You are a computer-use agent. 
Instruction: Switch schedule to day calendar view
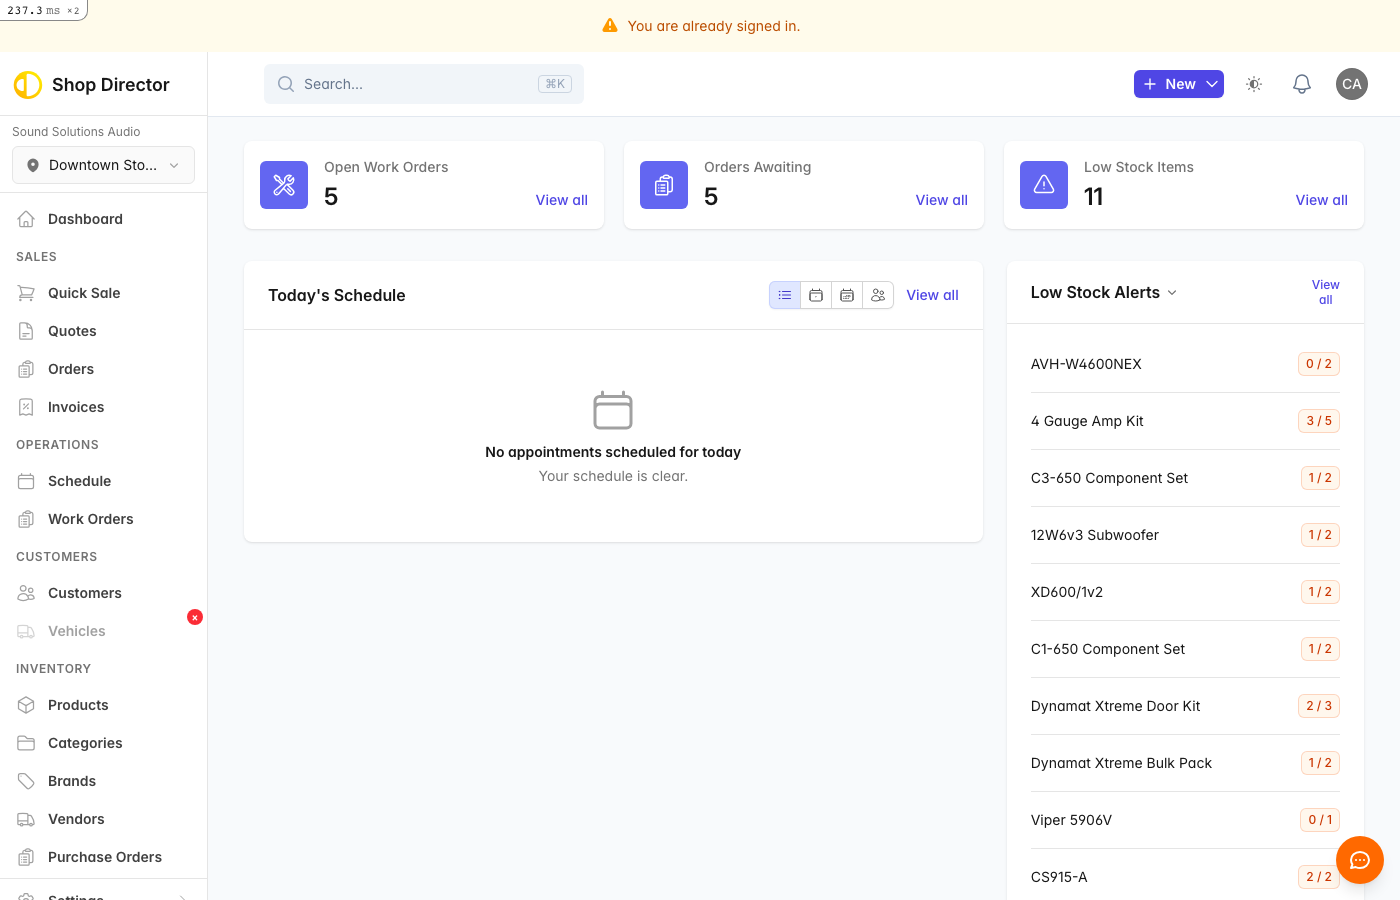pos(815,295)
